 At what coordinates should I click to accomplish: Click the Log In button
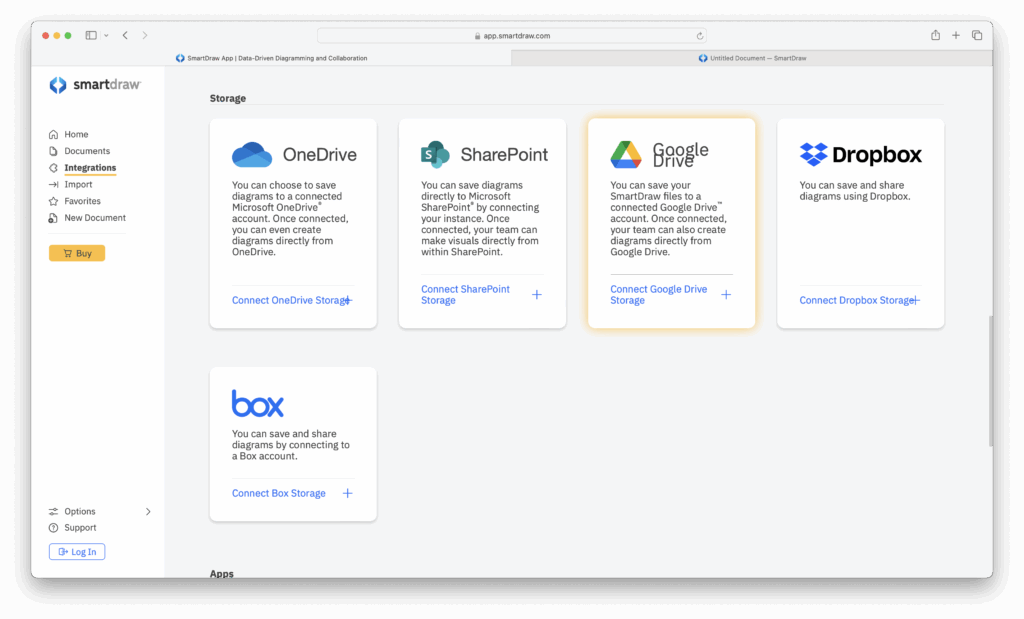click(77, 552)
